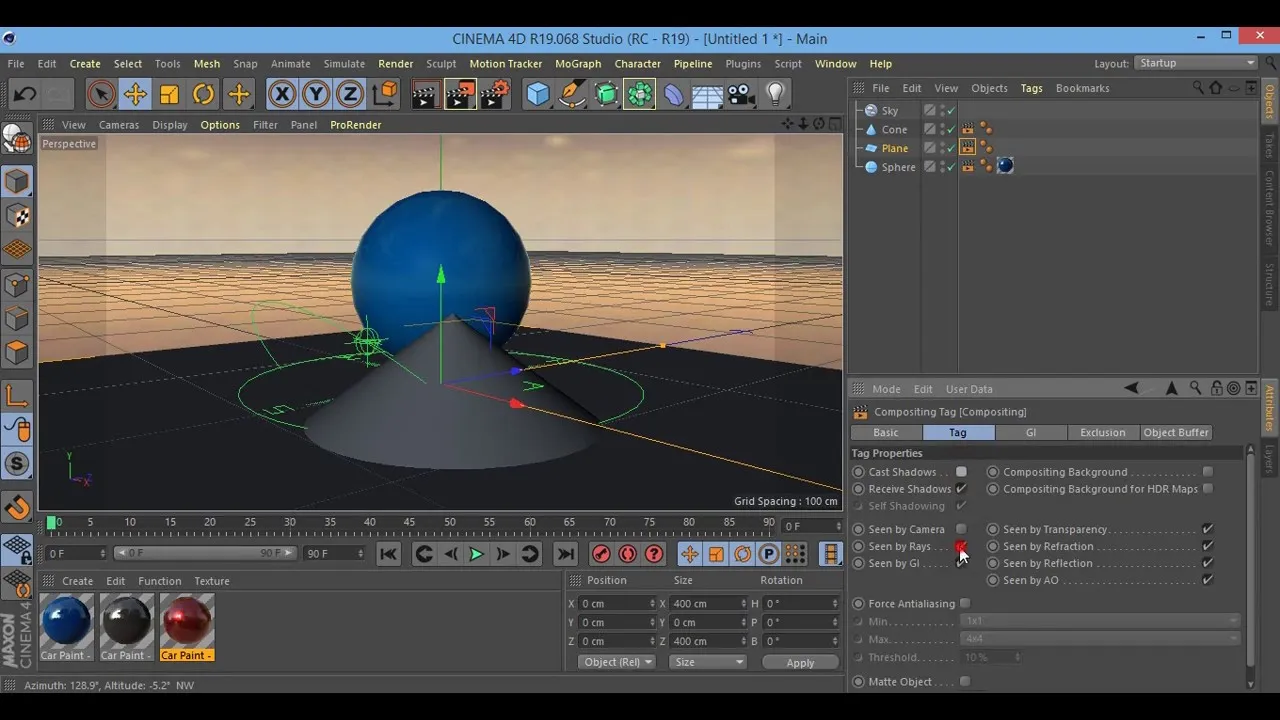This screenshot has height=720, width=1280.
Task: Toggle the Cast Shadows checkbox
Action: click(961, 472)
